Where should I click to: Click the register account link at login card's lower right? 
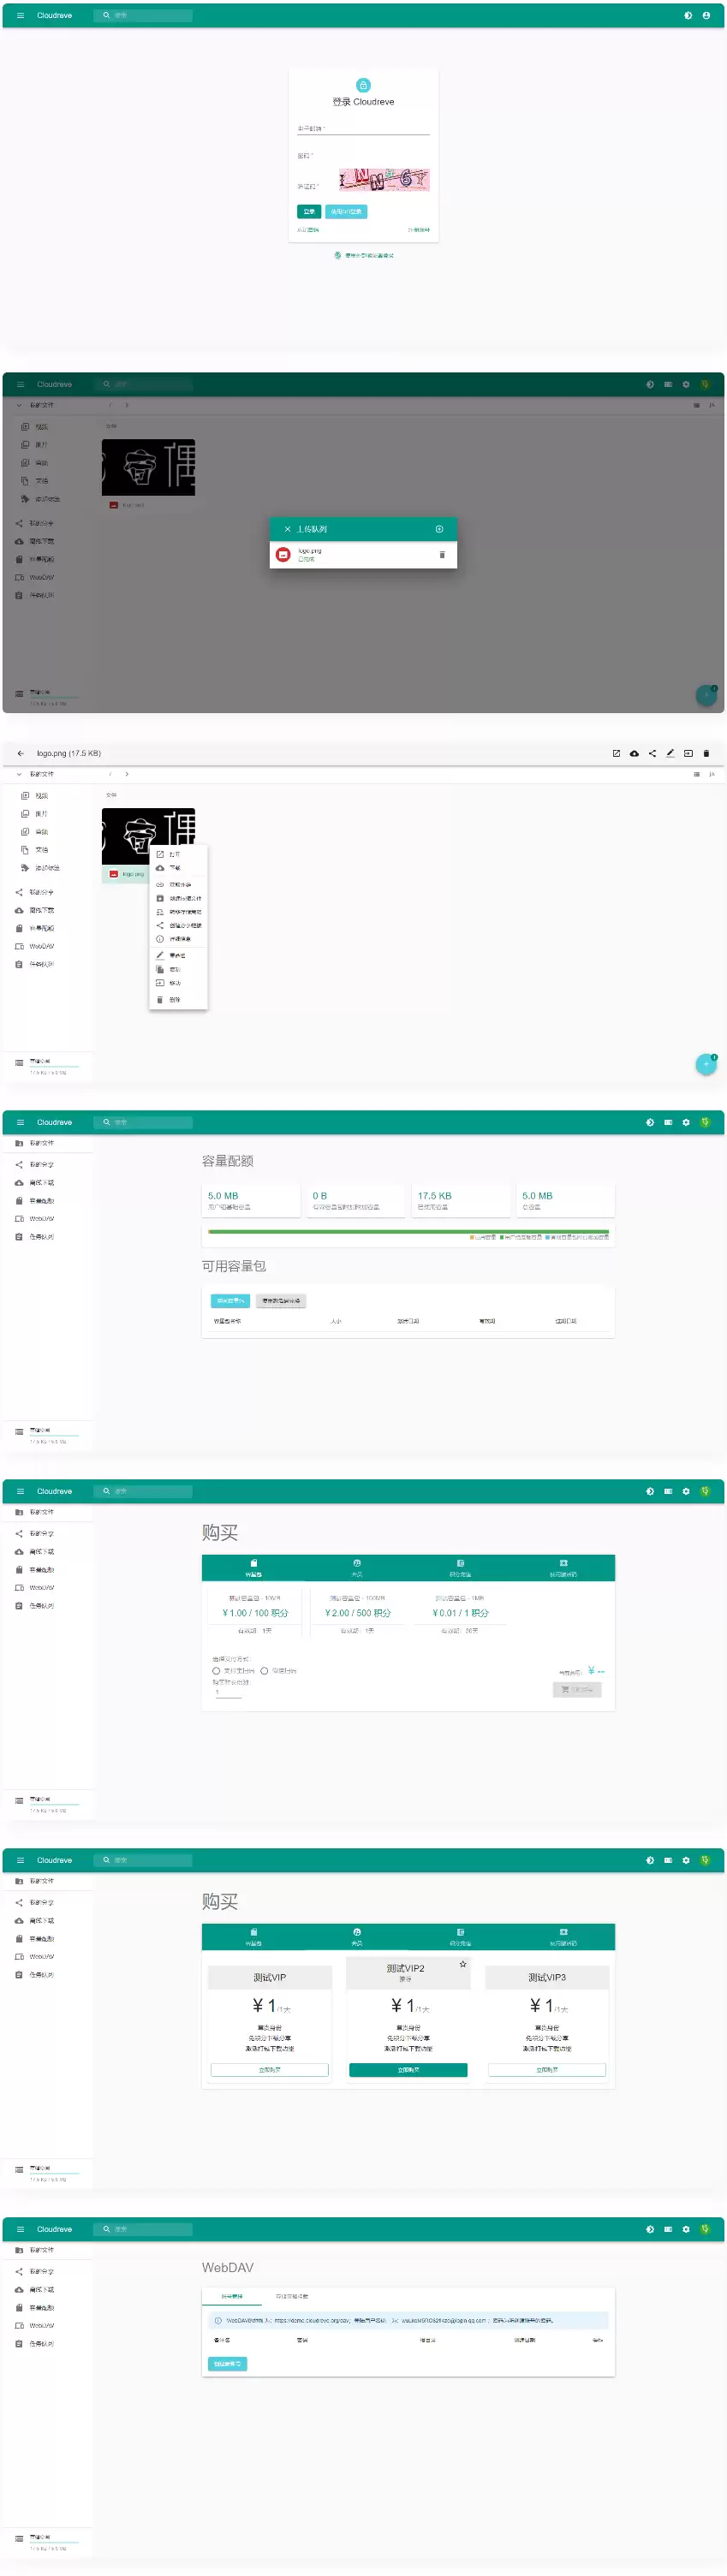(x=419, y=230)
